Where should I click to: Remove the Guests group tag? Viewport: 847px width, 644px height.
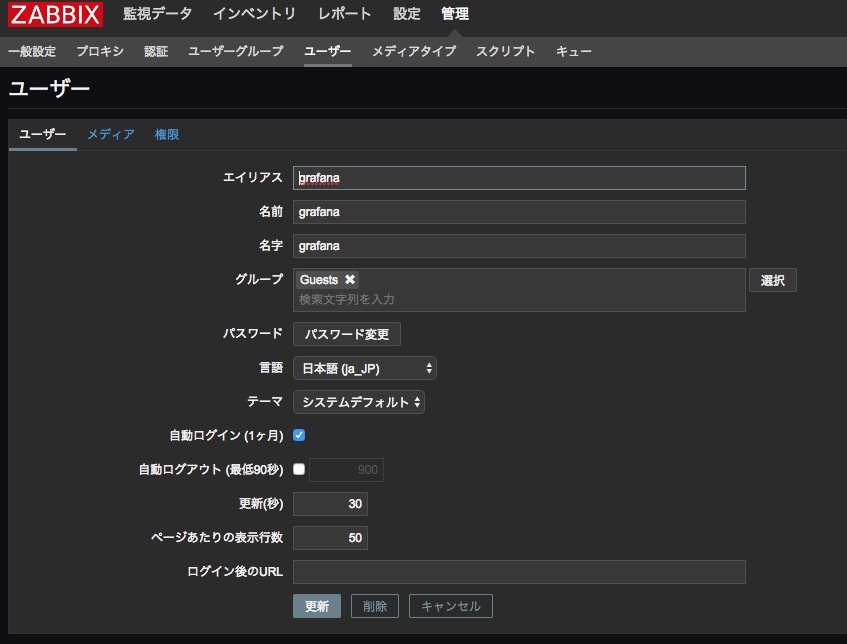pos(349,280)
